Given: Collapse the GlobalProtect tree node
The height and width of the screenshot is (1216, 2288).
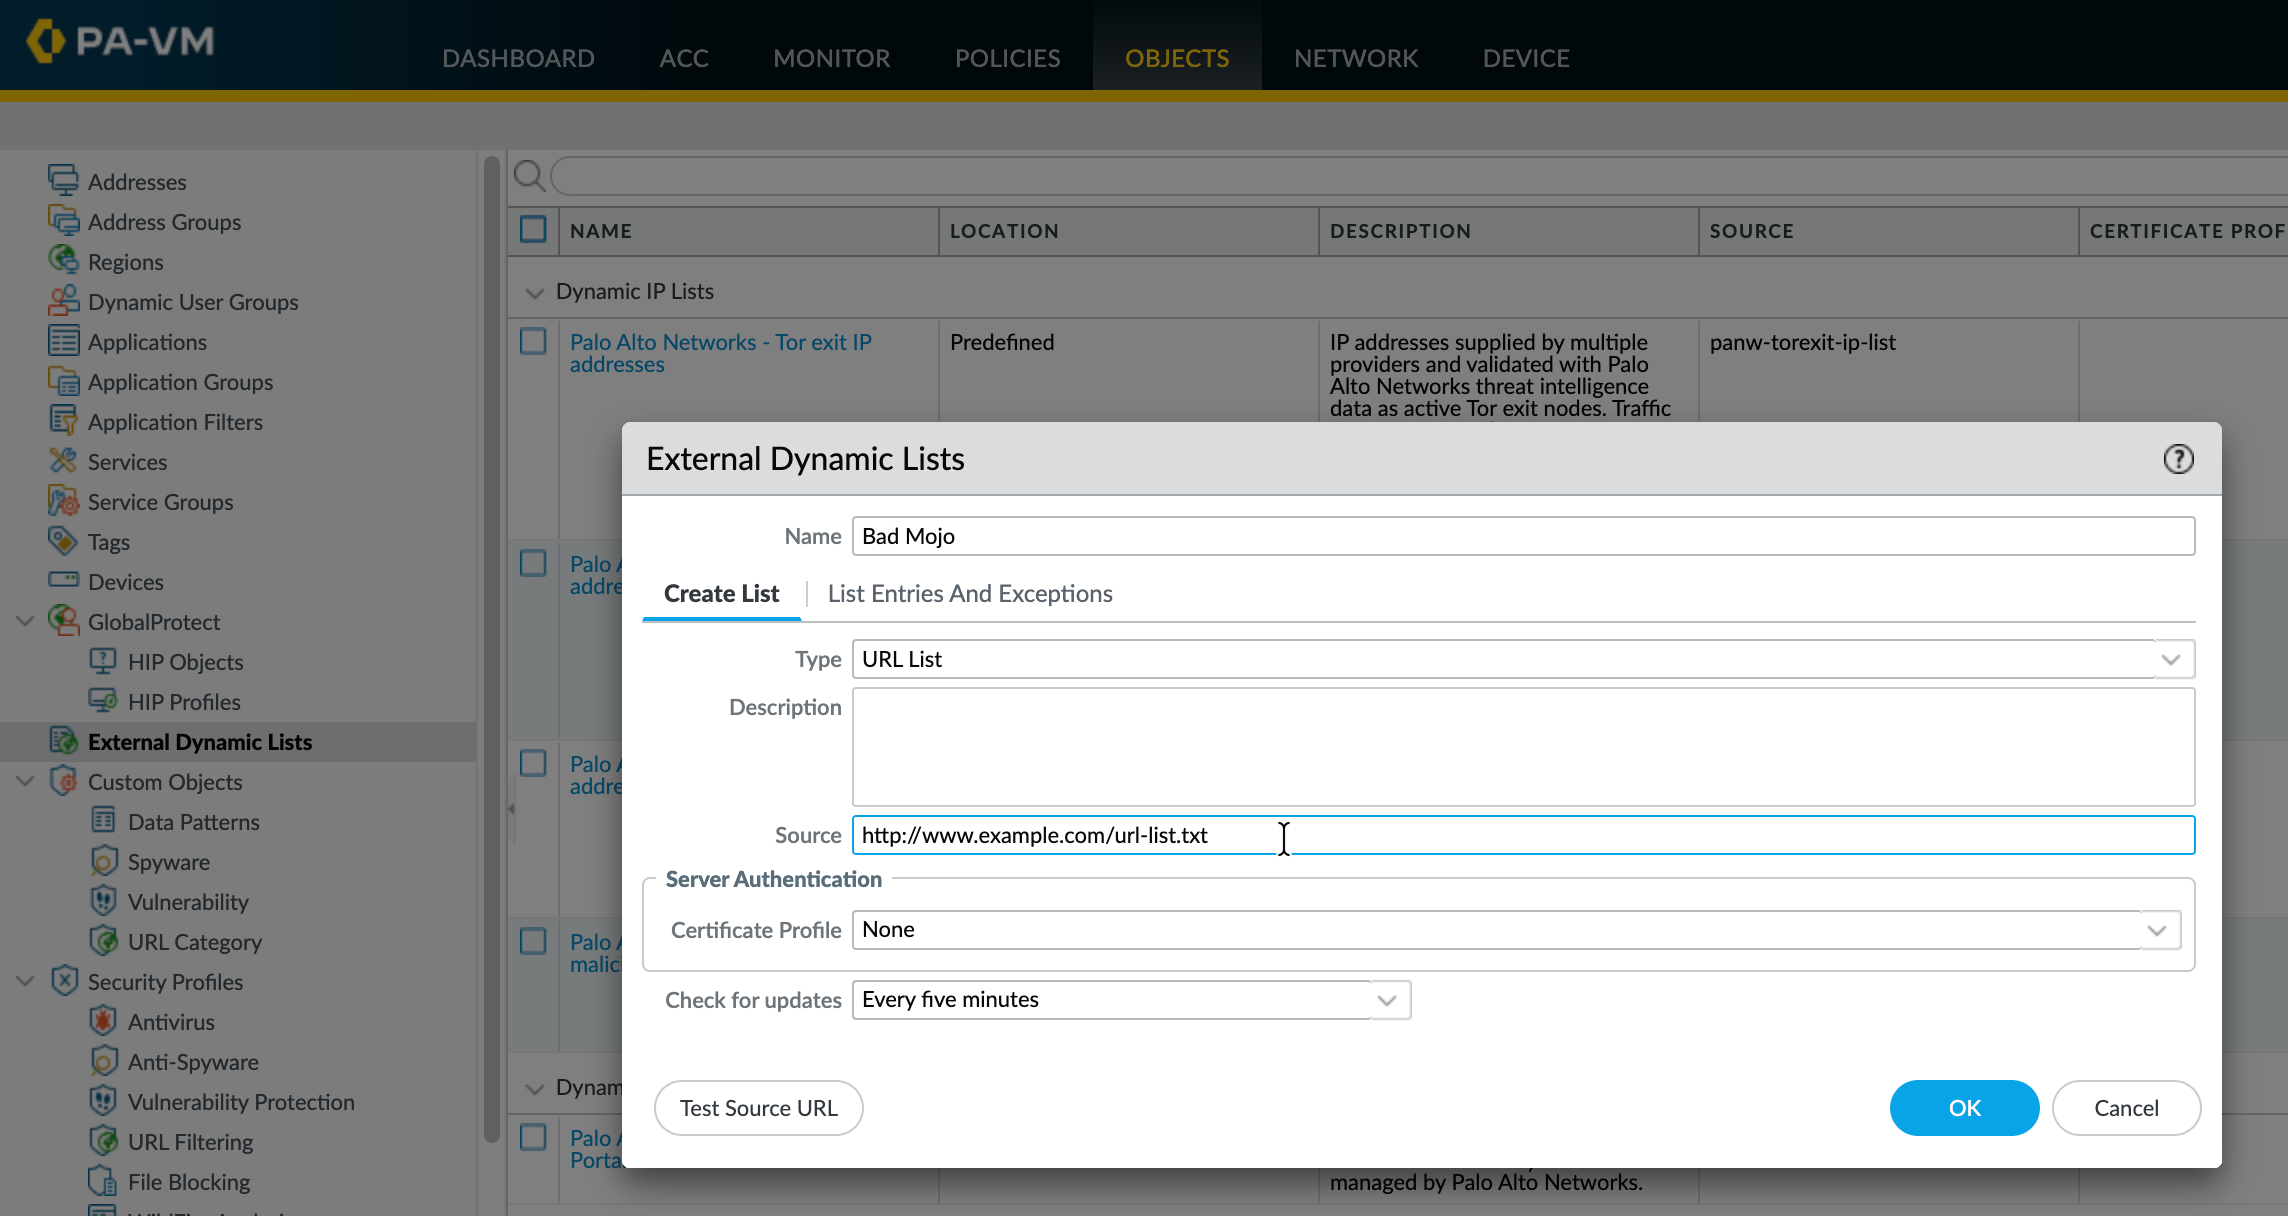Looking at the screenshot, I should pos(26,621).
